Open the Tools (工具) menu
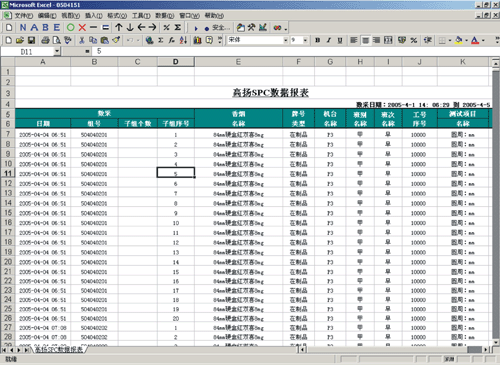Screen dimensions: 500x365 (x=141, y=16)
